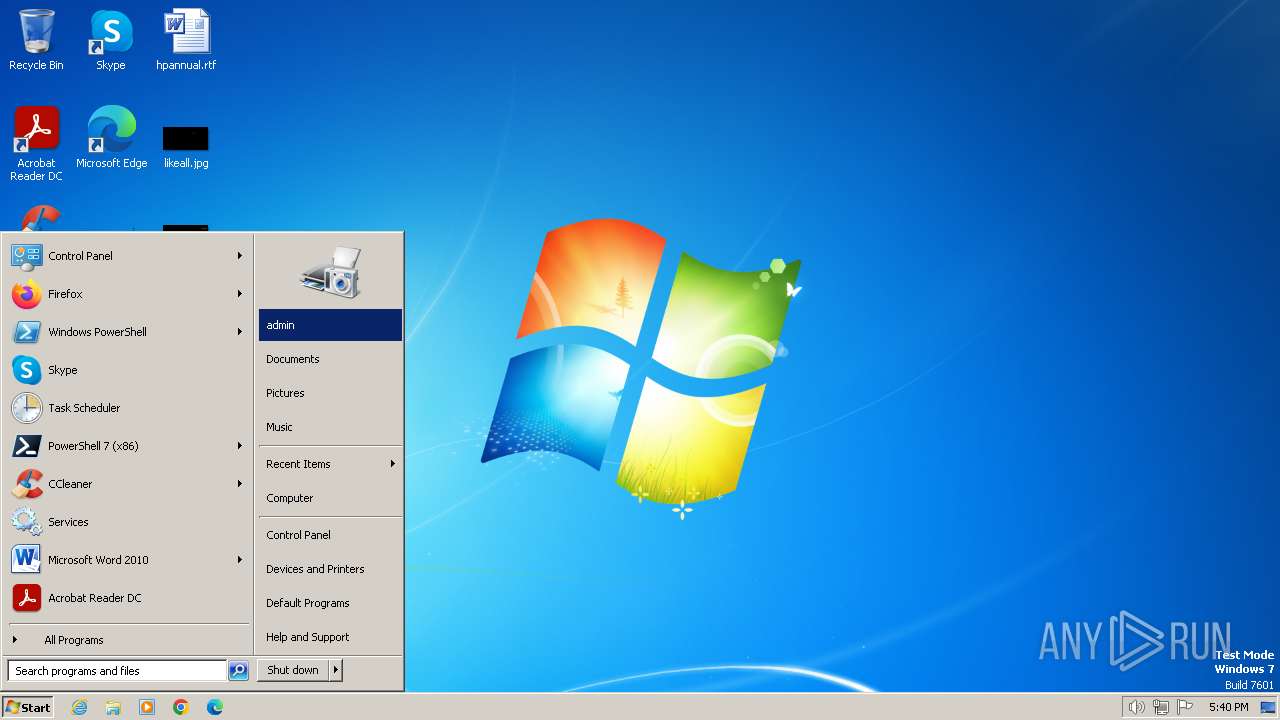Click the taskbar clock showing 5:40 PM
This screenshot has width=1280, height=720.
point(1228,707)
